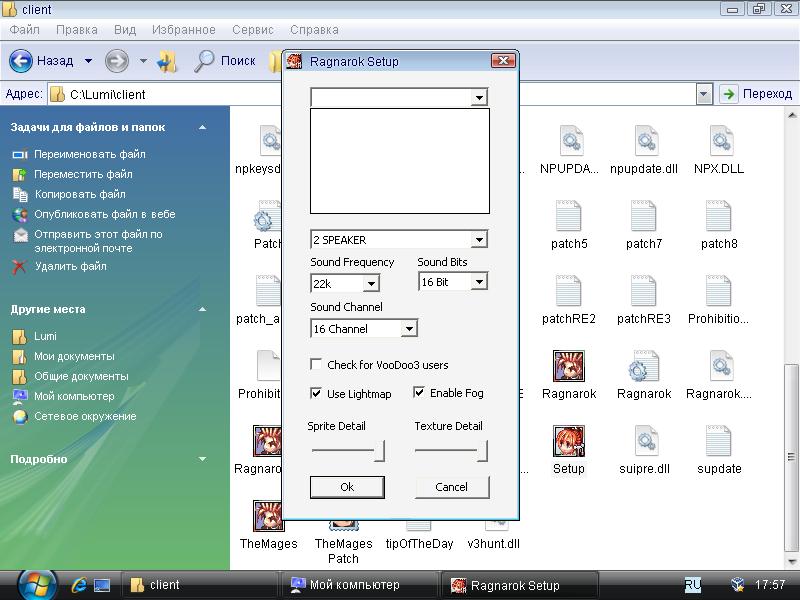Image resolution: width=800 pixels, height=600 pixels.
Task: Select the Setup application icon
Action: coord(568,441)
